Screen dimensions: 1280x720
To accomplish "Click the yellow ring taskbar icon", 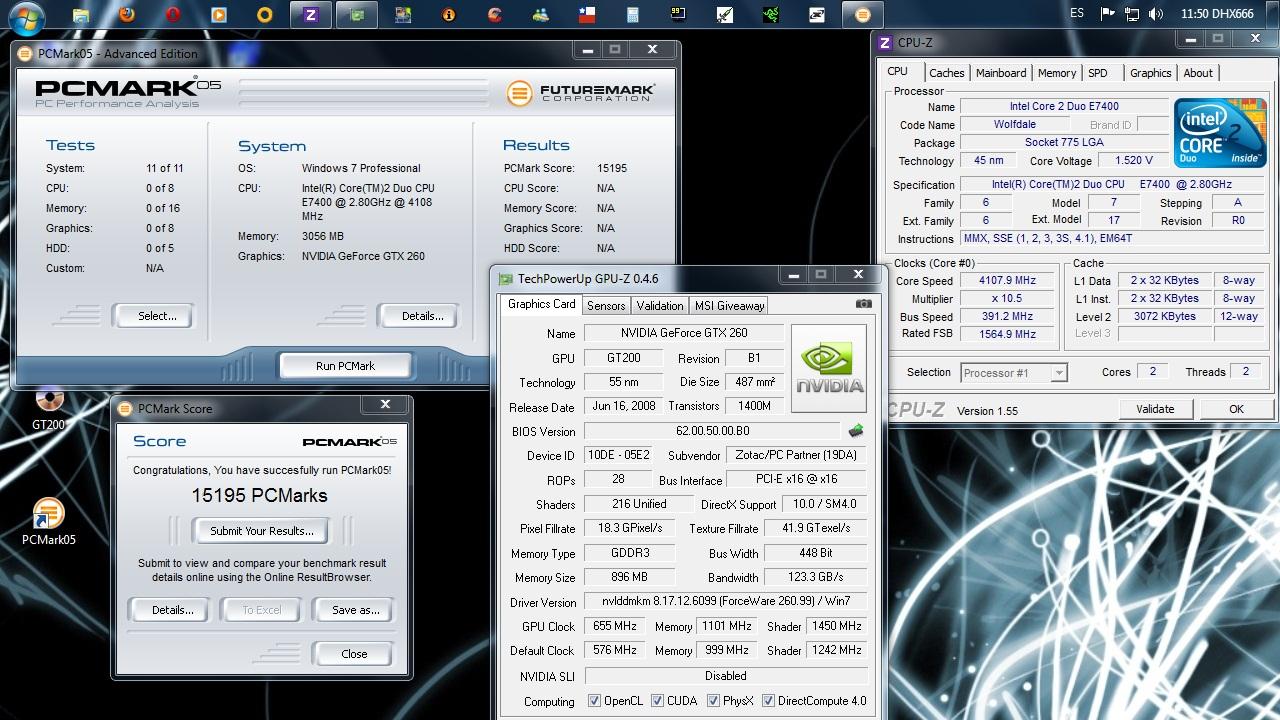I will pos(265,15).
